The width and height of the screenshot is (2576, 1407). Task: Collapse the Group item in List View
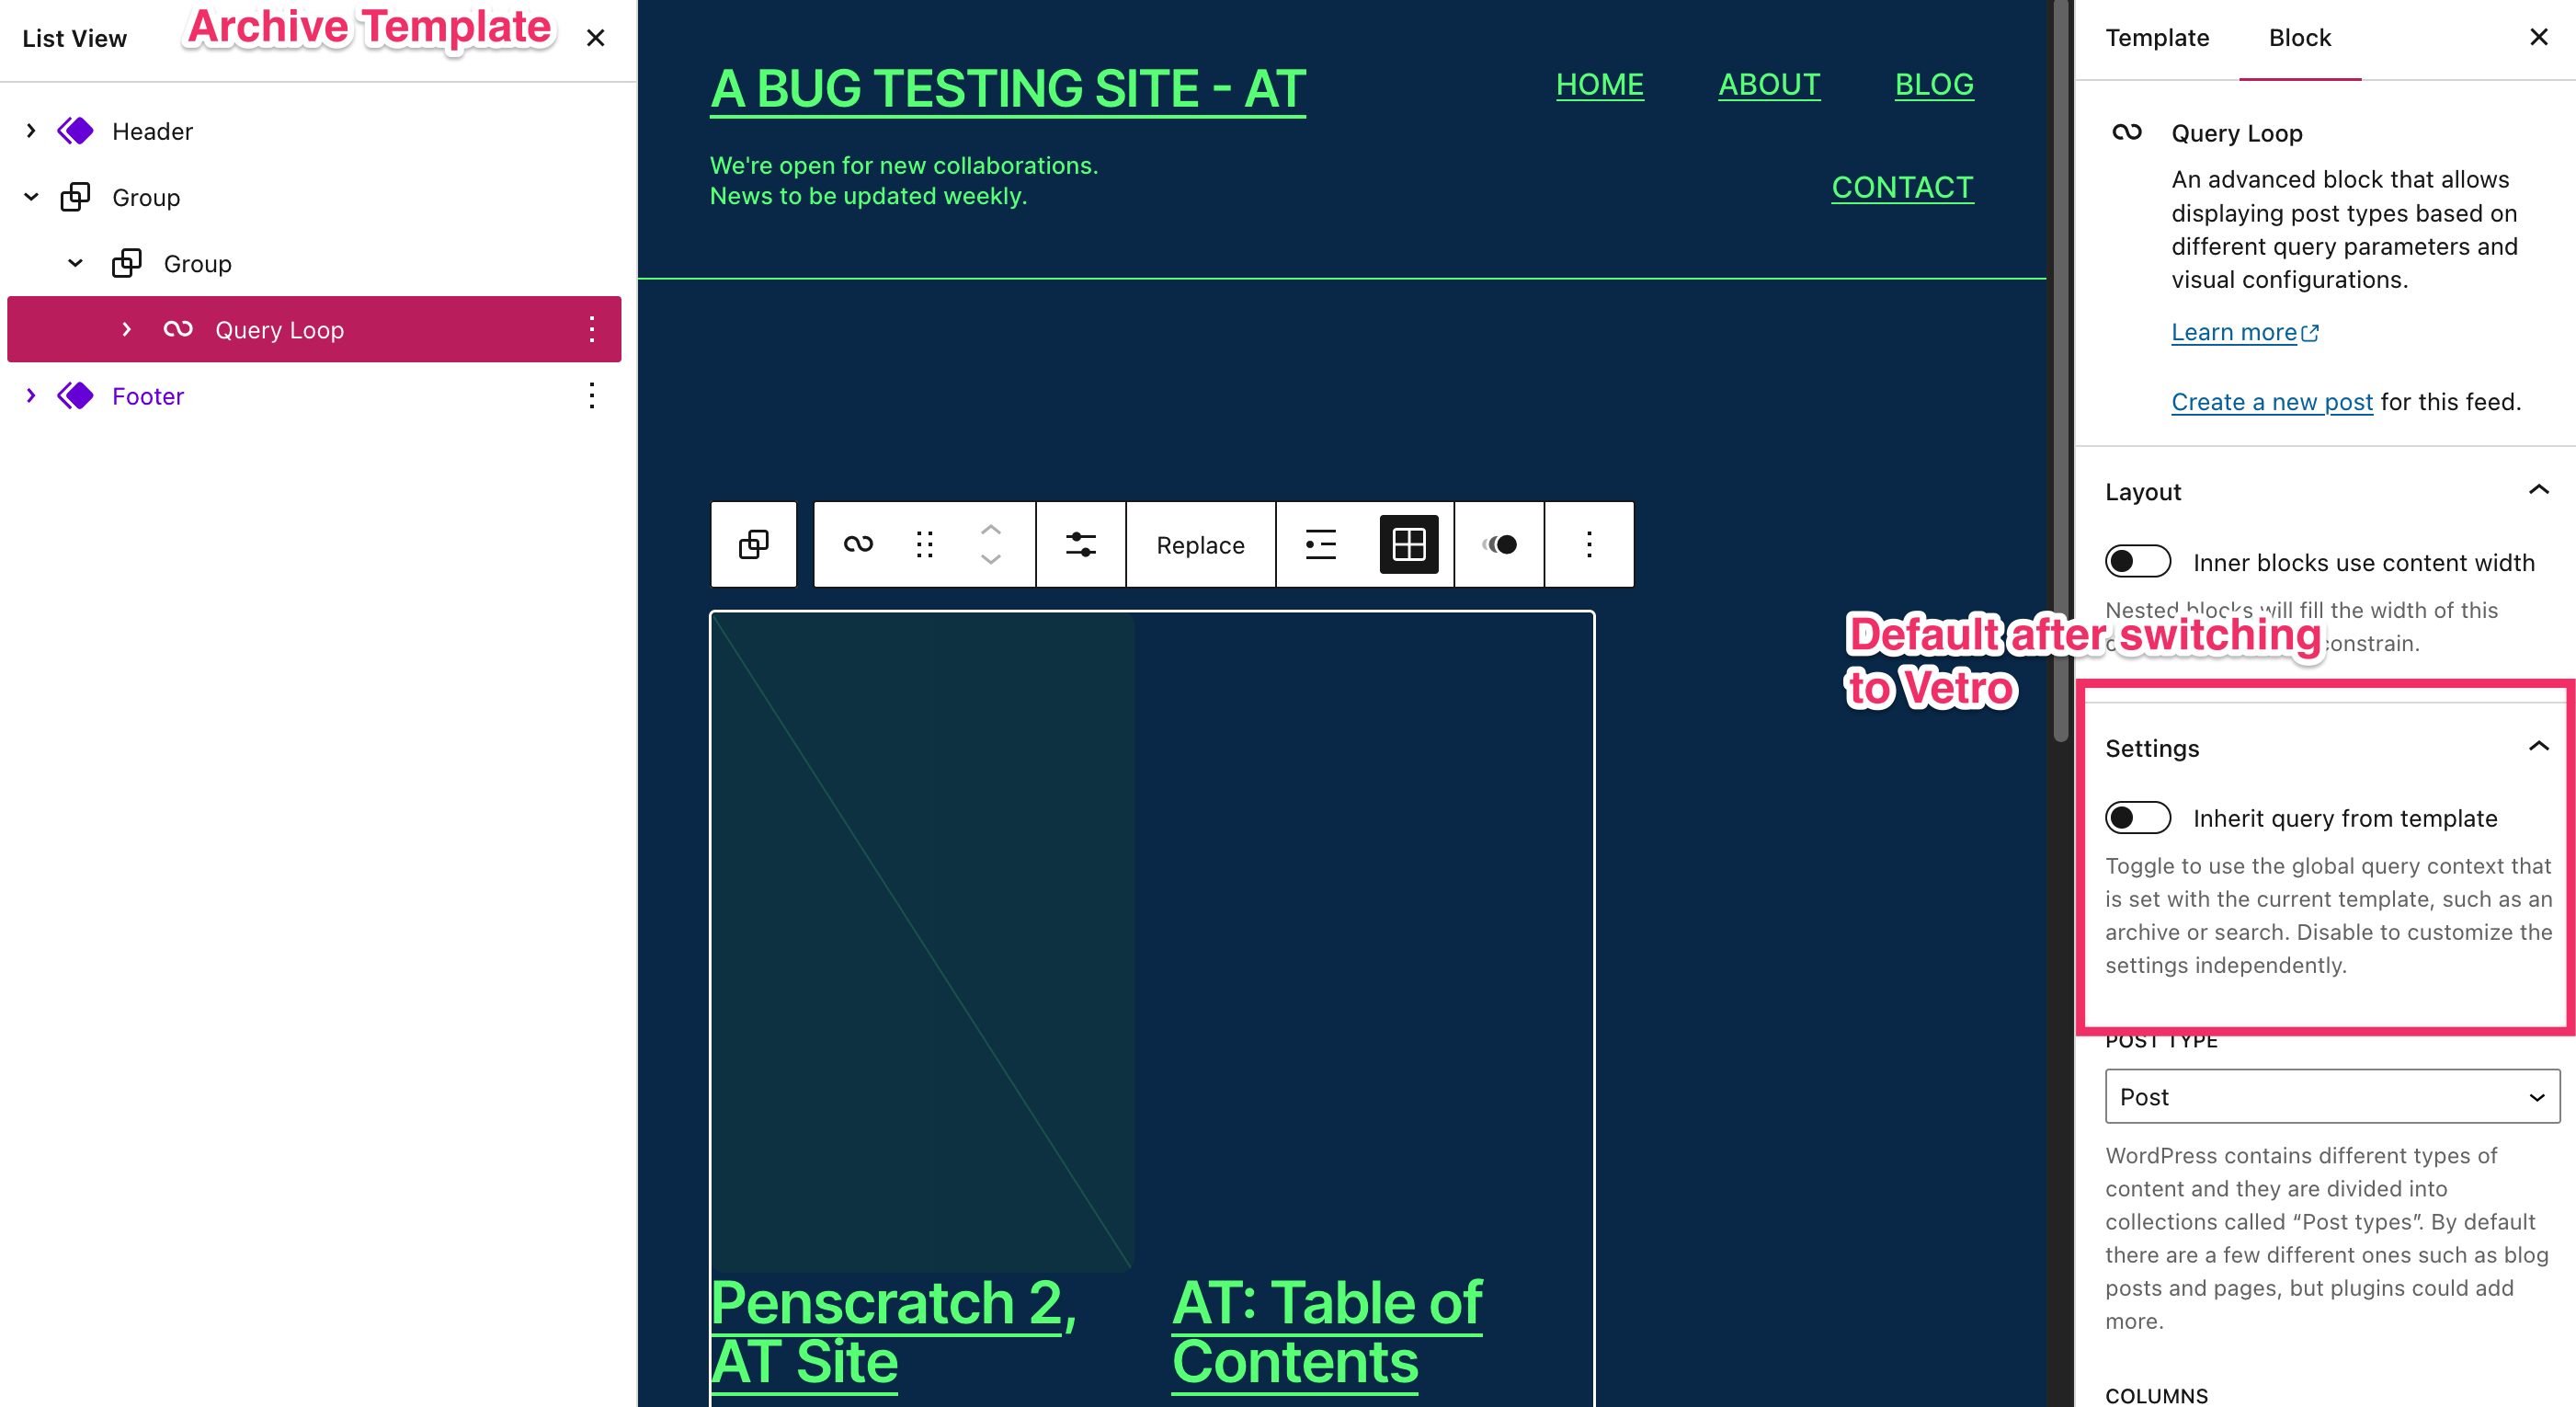(x=31, y=196)
